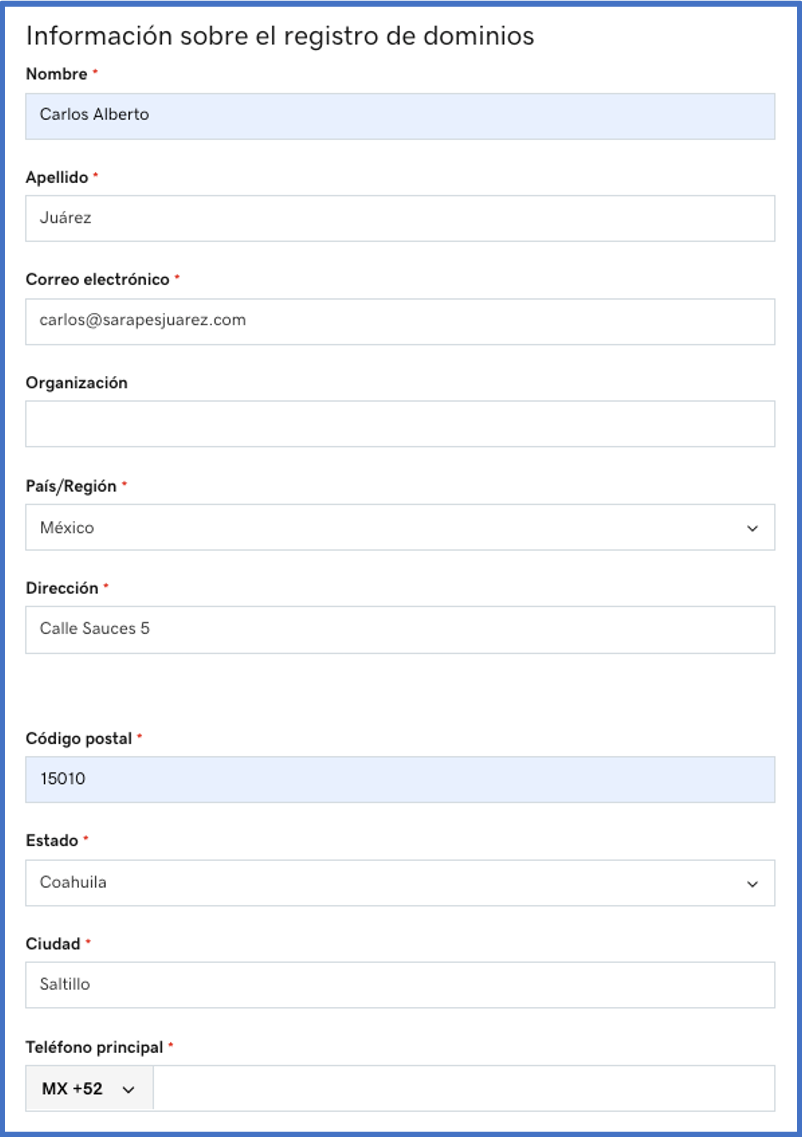The image size is (802, 1137).
Task: Select the Correo electrónico email field
Action: coord(399,321)
